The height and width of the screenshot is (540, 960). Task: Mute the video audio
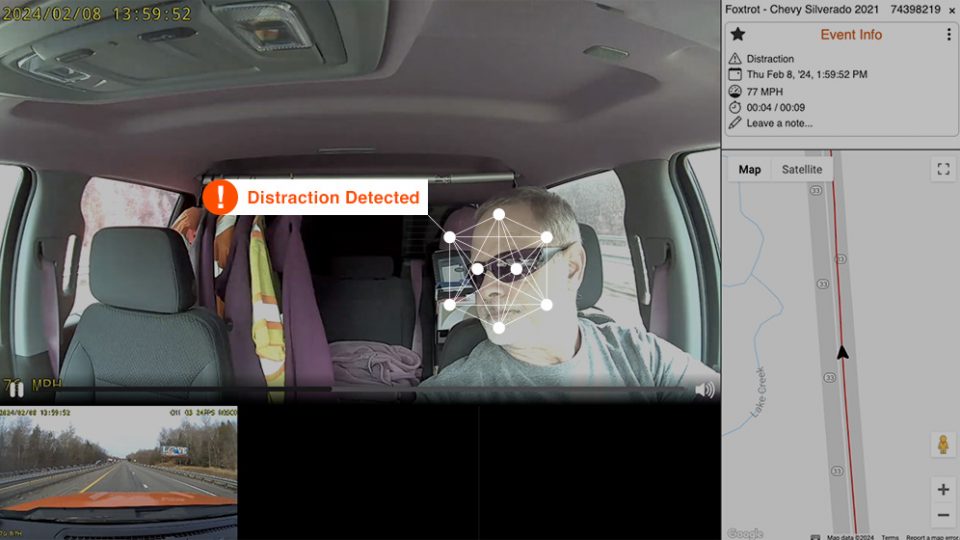(x=705, y=390)
